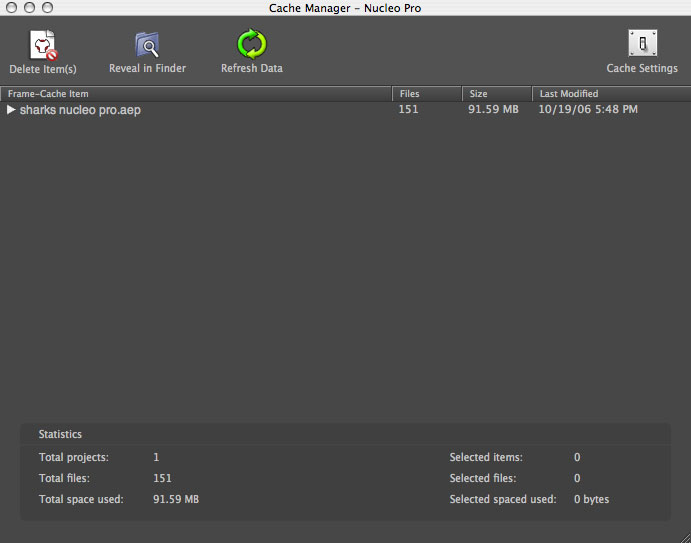691x543 pixels.
Task: Click the Reveal in Finder magnifier icon
Action: click(147, 44)
